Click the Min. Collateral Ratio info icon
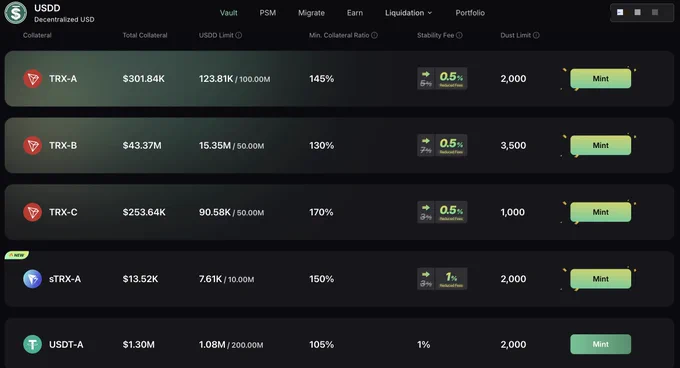Screen dimensions: 680x368 click(374, 35)
